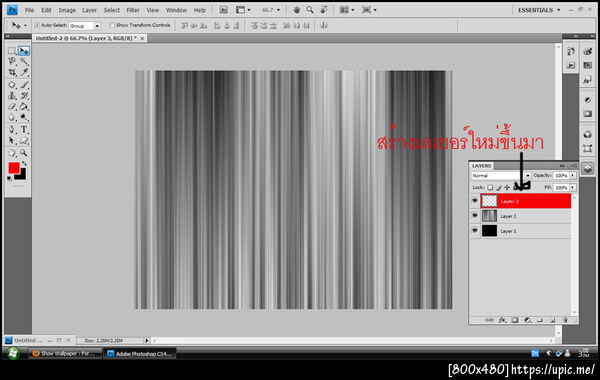The height and width of the screenshot is (380, 600).
Task: Open the View Extras dropdown
Action: coord(243,10)
